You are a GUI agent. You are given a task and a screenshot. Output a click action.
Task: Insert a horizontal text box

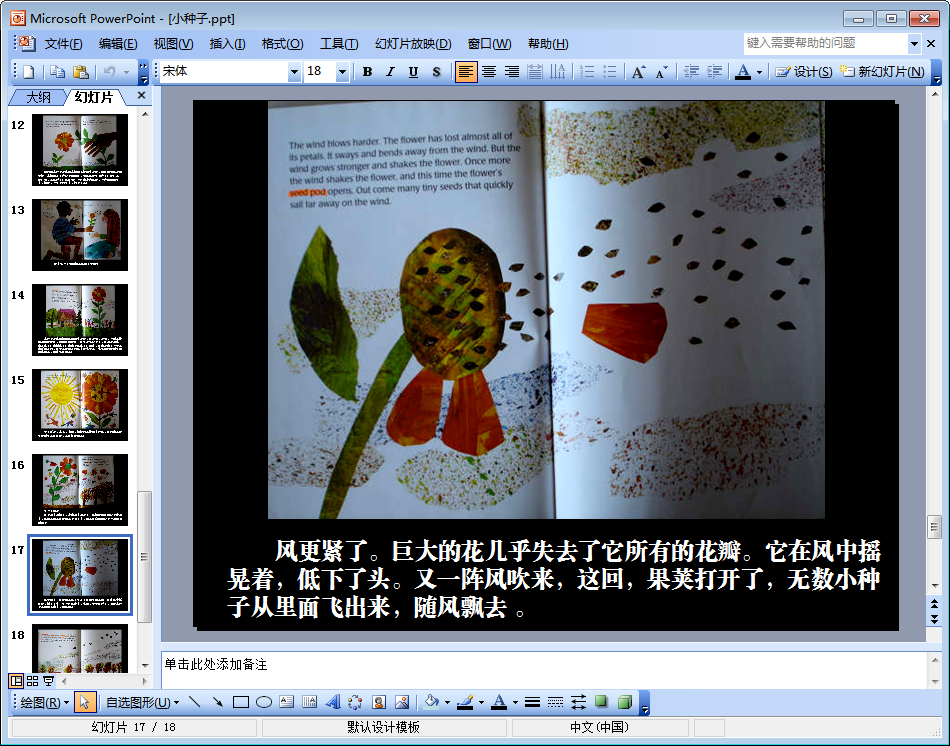(287, 702)
